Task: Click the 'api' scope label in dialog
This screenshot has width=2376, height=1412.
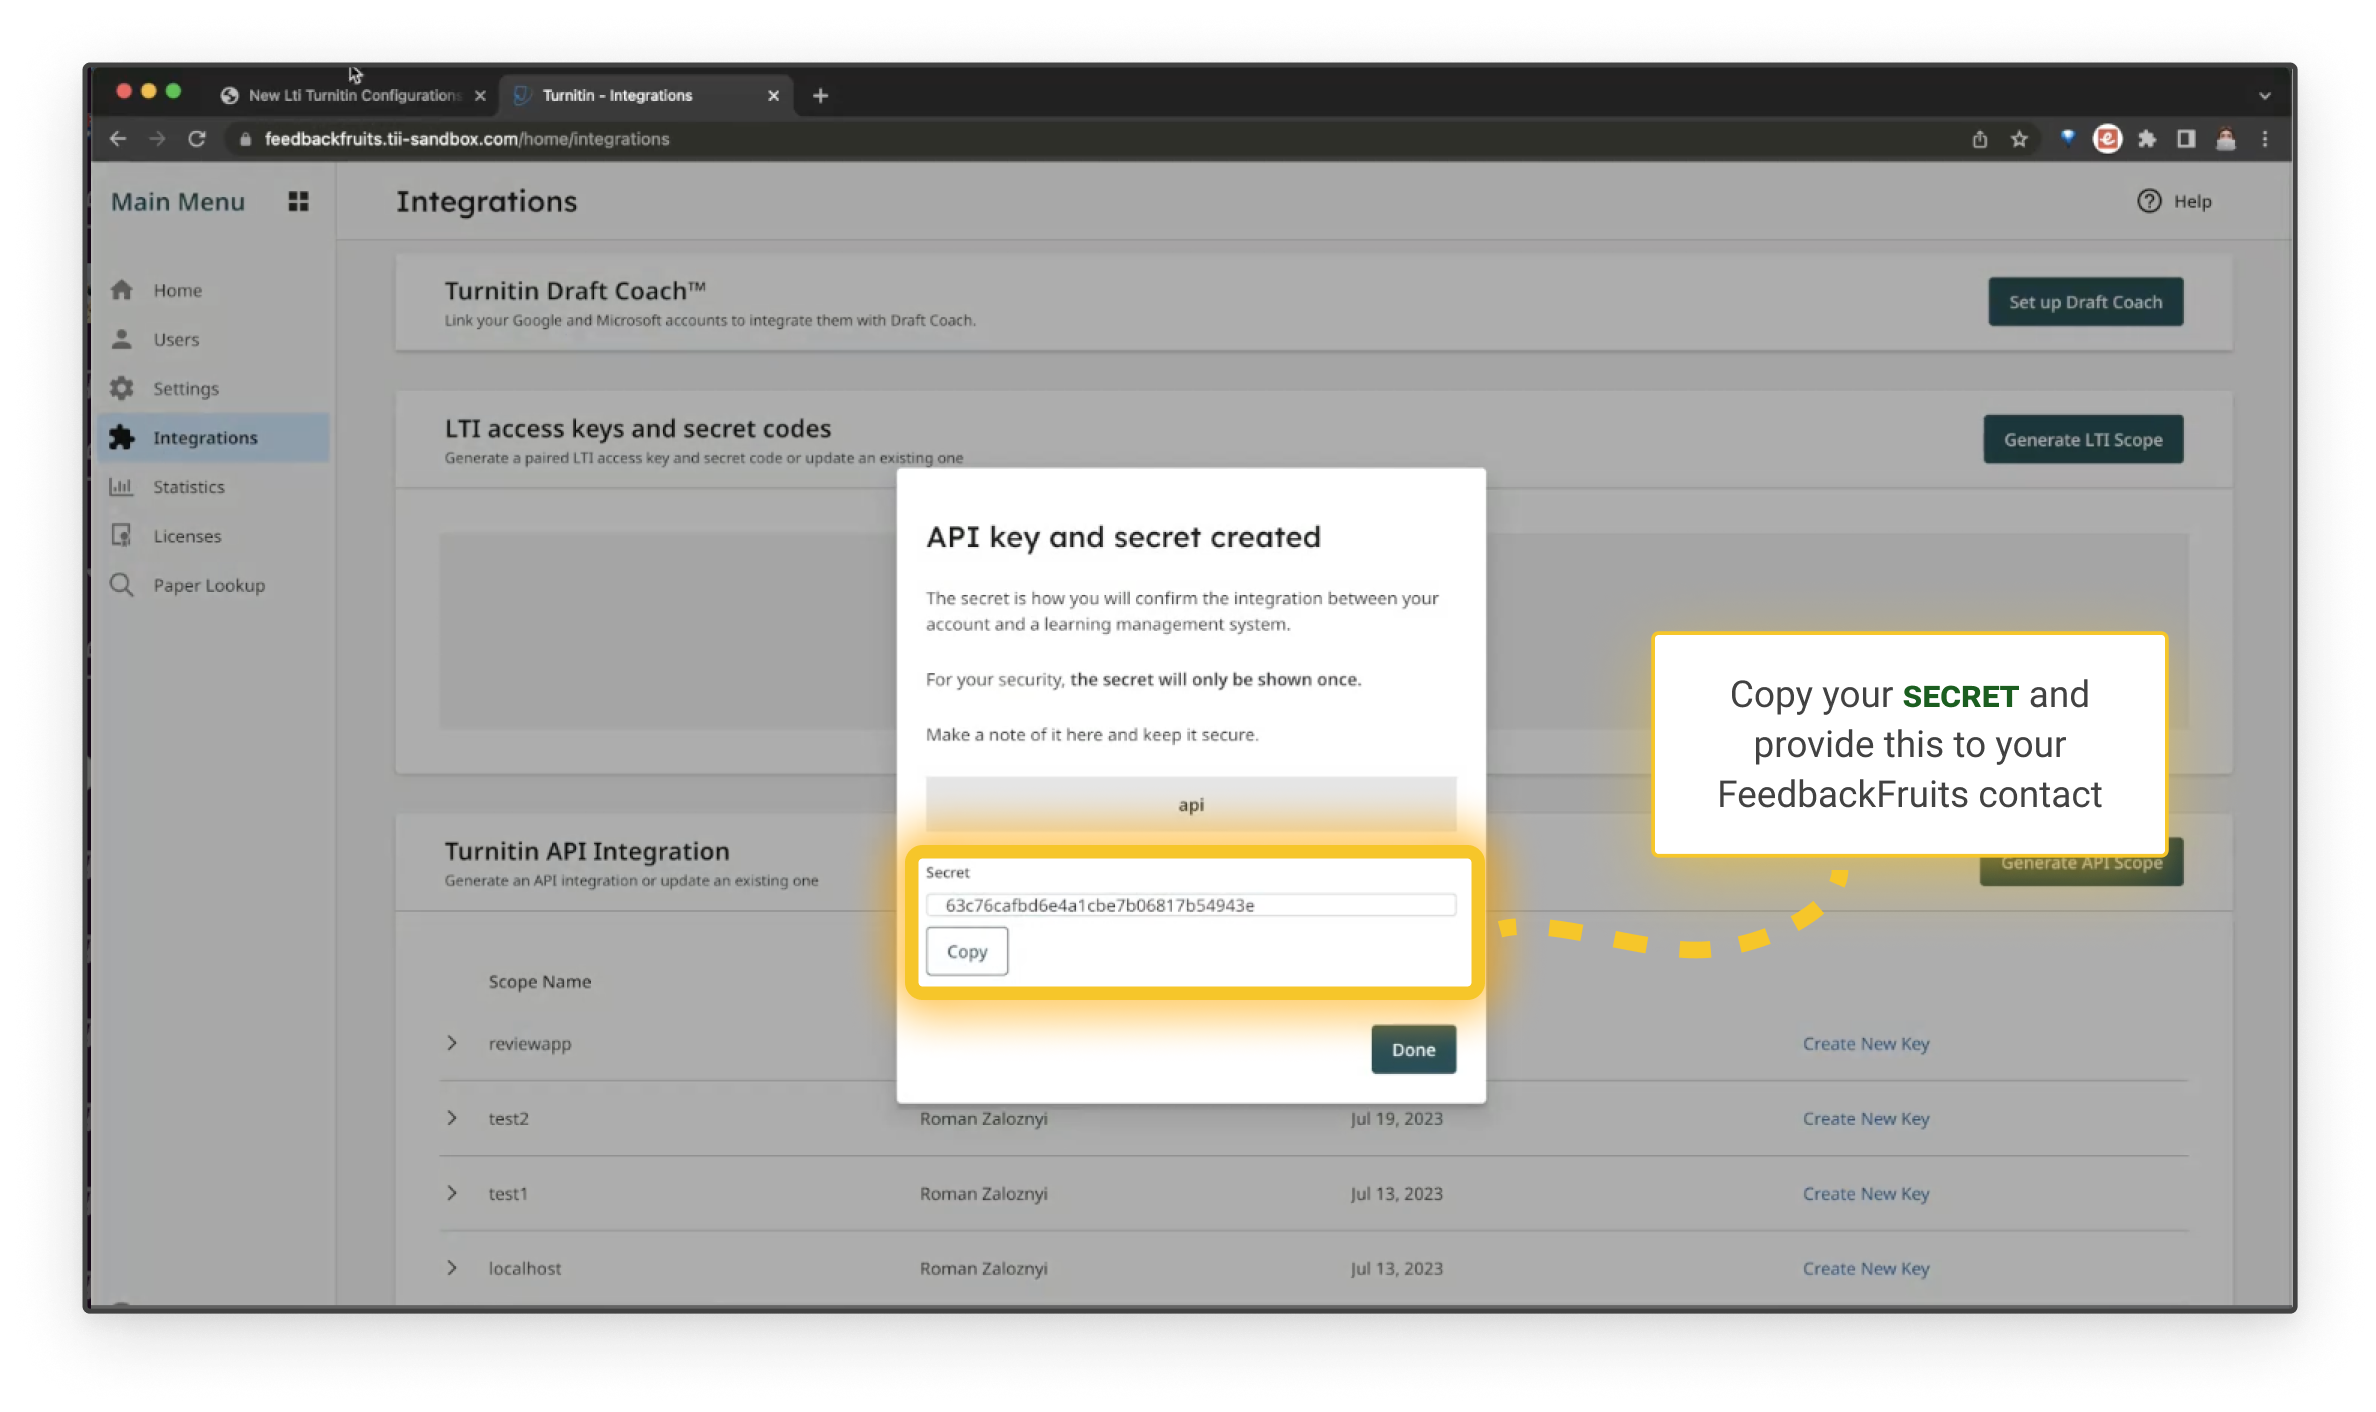Action: point(1190,804)
